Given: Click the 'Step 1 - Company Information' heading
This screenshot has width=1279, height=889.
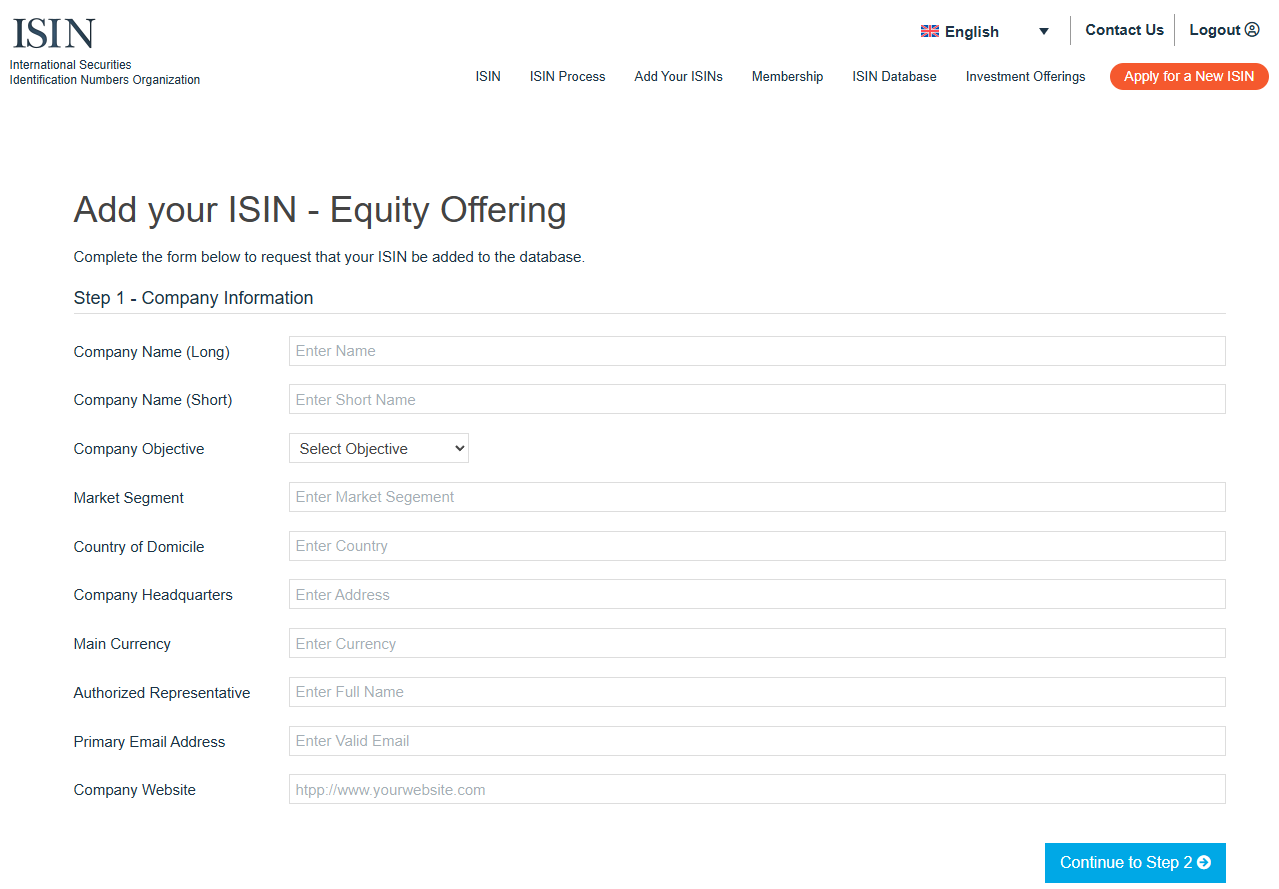Looking at the screenshot, I should 193,298.
